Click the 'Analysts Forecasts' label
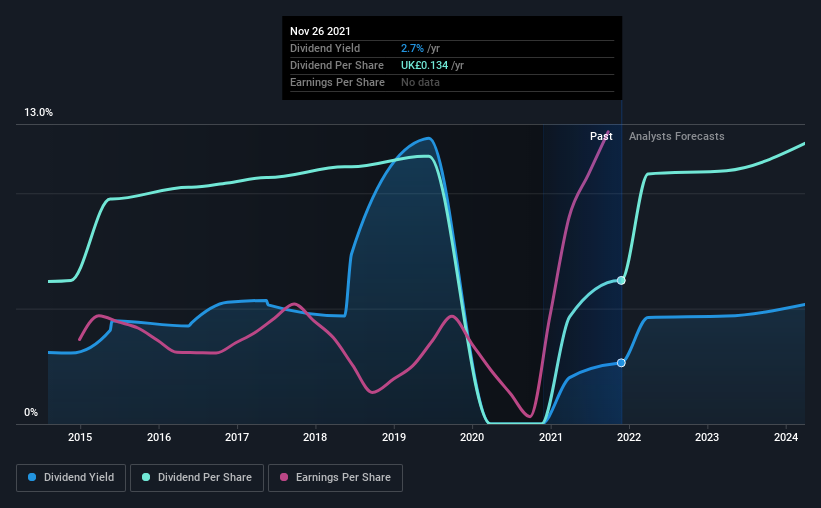This screenshot has width=821, height=508. pyautogui.click(x=676, y=136)
